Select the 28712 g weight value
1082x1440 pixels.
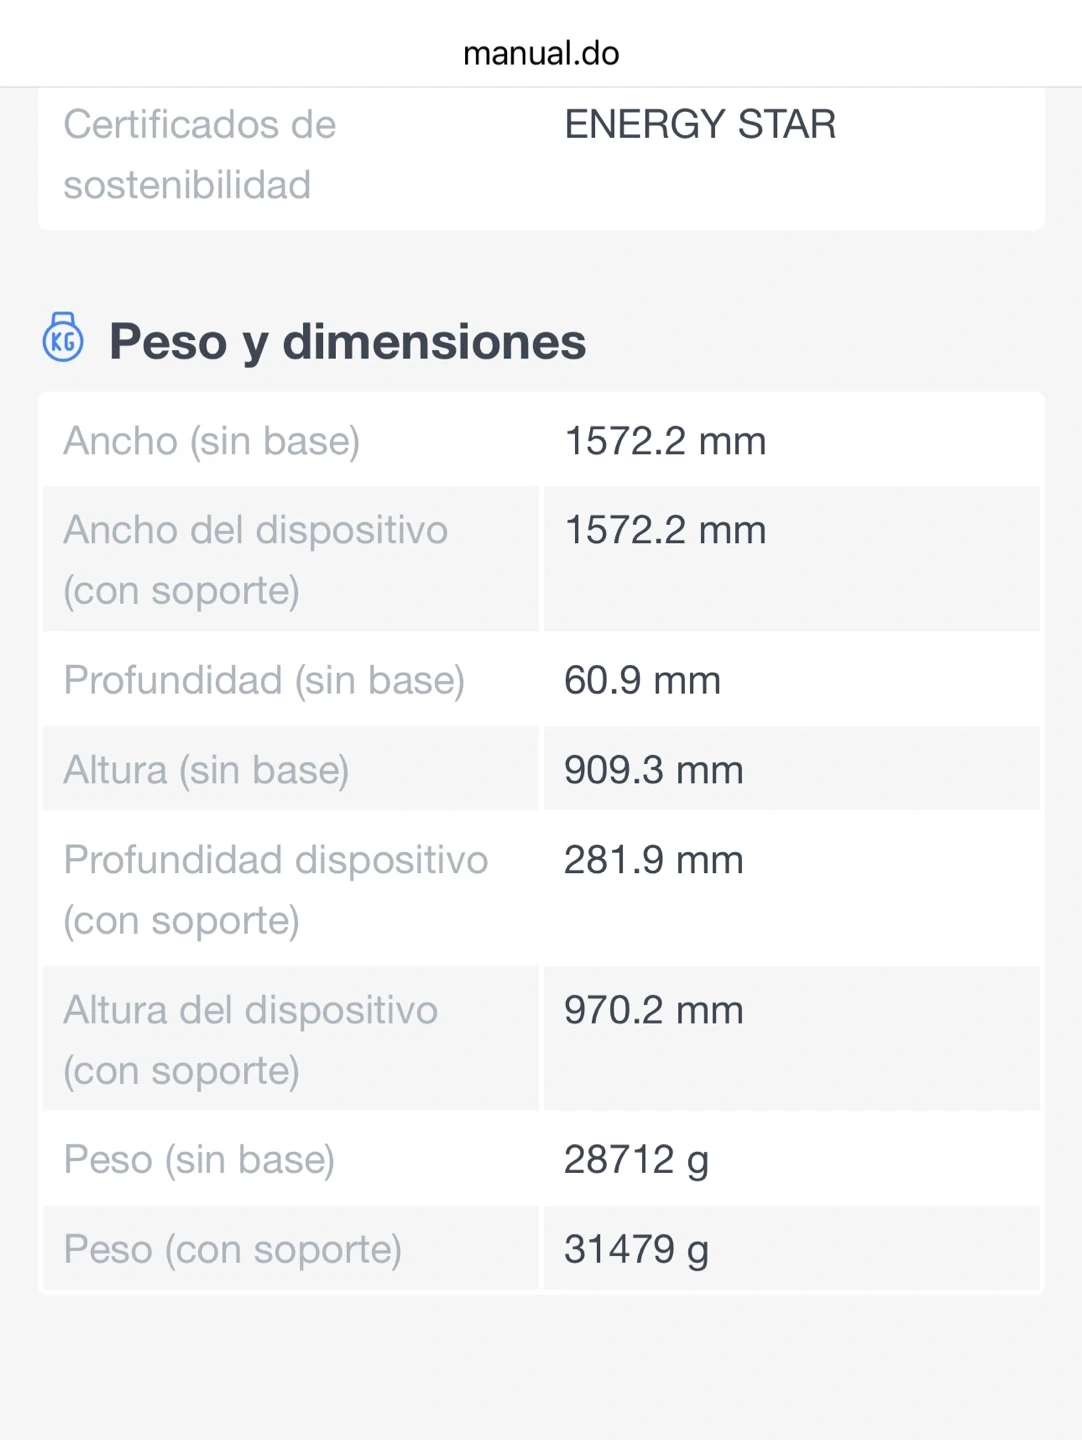636,1160
